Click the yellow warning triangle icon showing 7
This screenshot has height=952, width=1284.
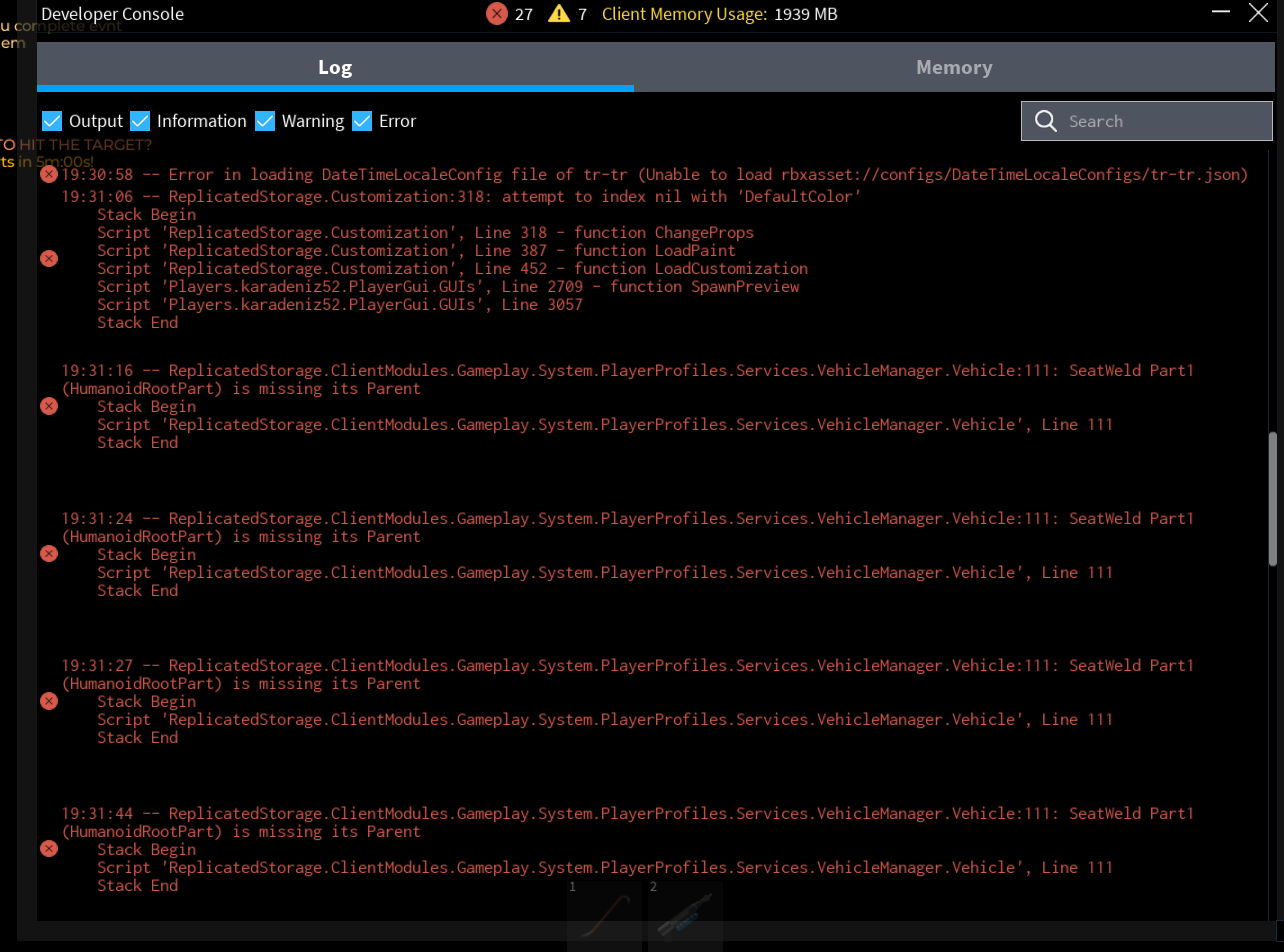tap(559, 14)
